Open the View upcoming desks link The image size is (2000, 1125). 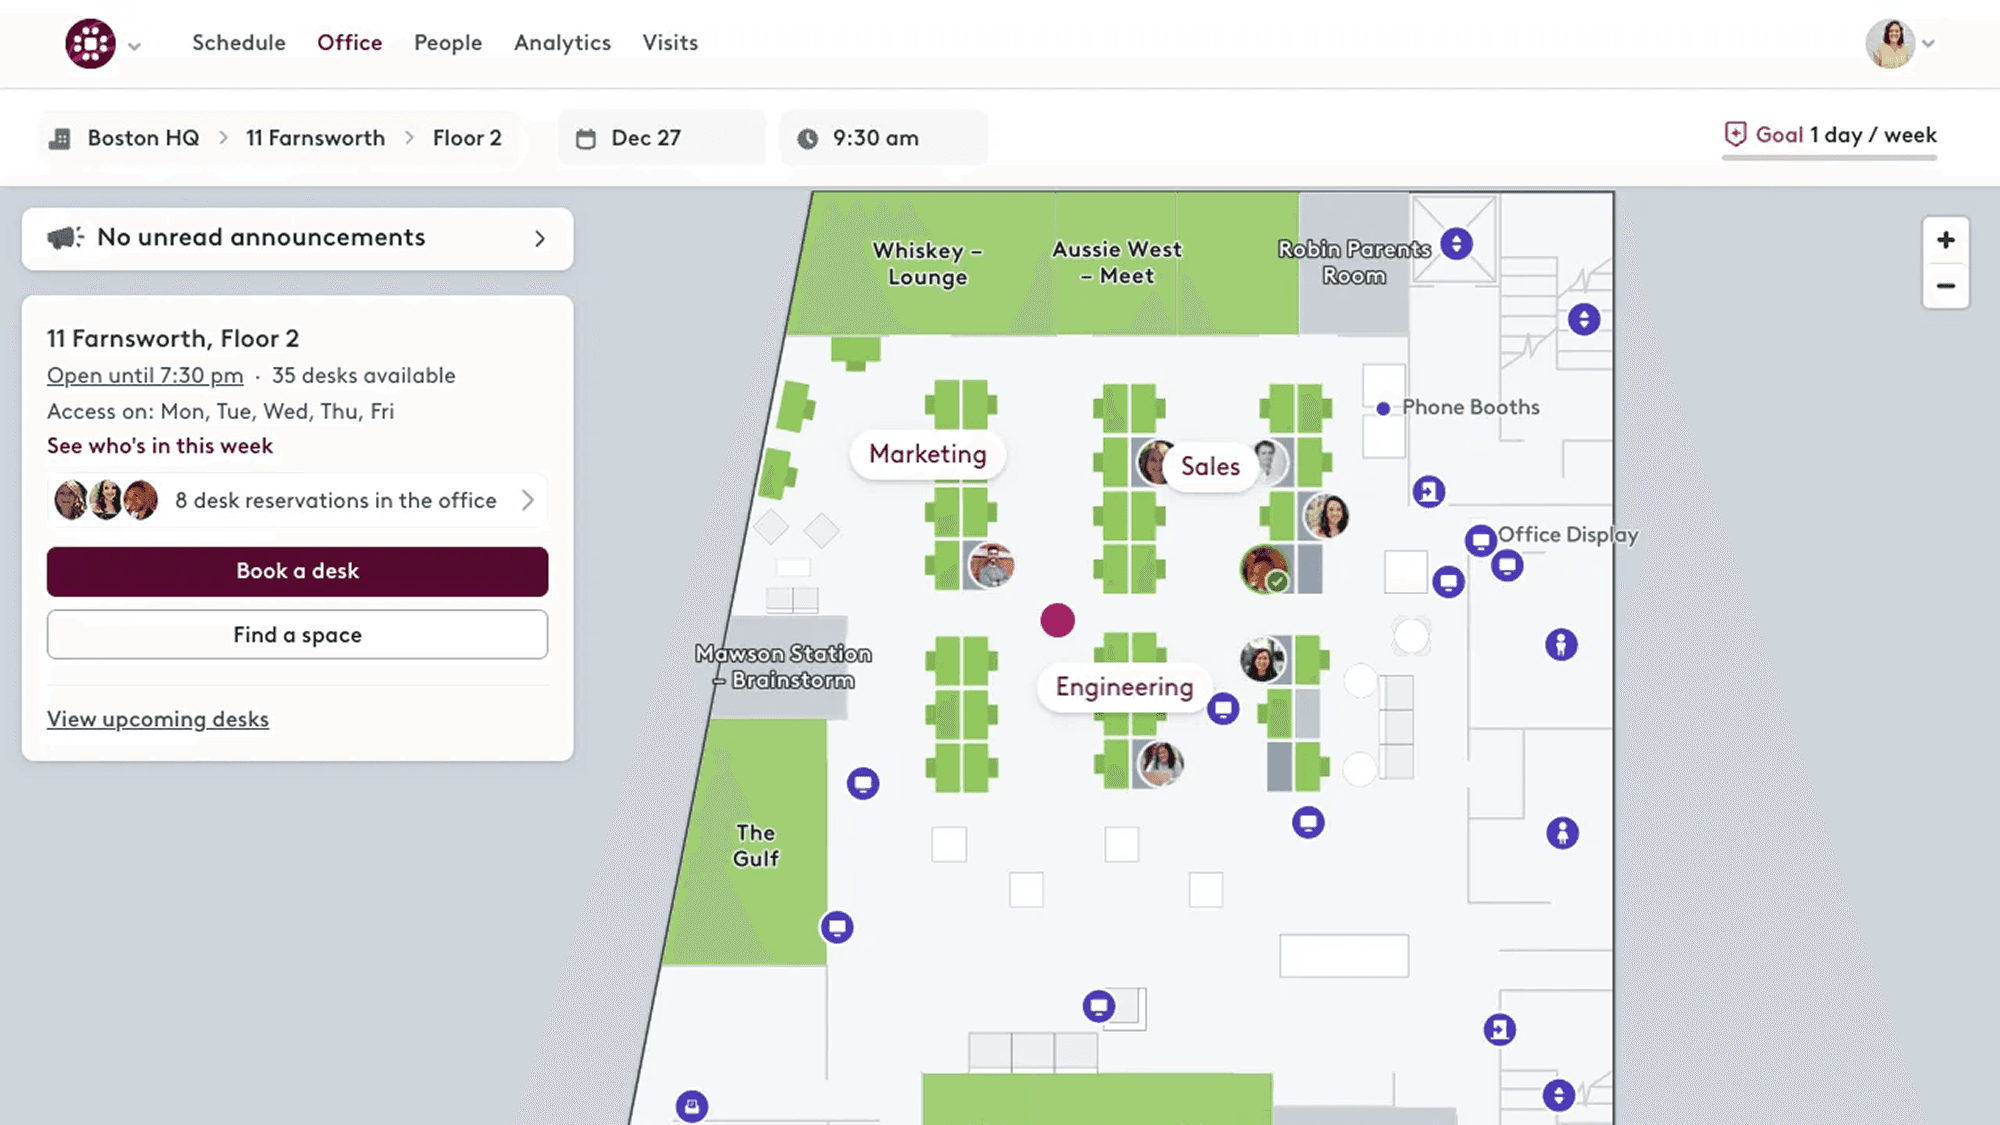coord(157,718)
